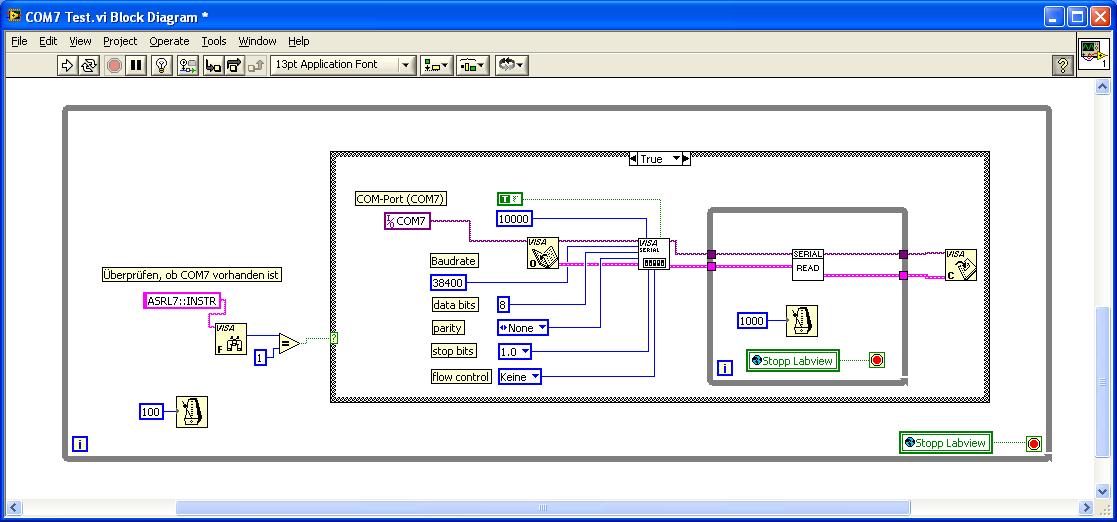Open the Reorder dropdown in toolbar

pos(511,66)
